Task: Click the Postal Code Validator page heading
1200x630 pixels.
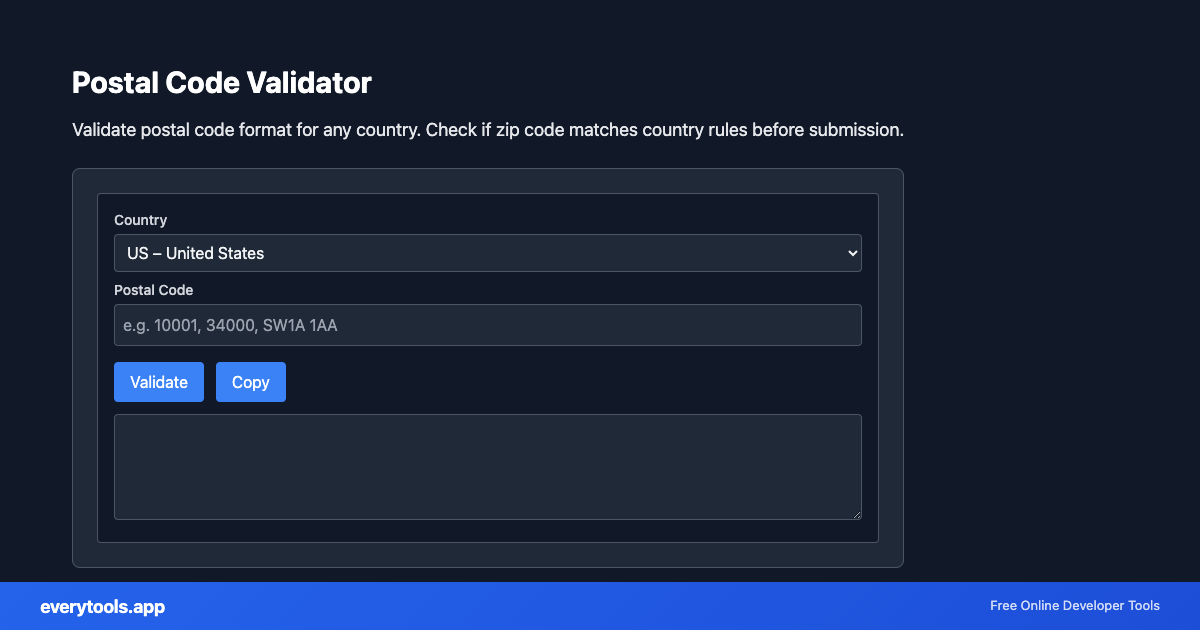Action: pos(221,83)
